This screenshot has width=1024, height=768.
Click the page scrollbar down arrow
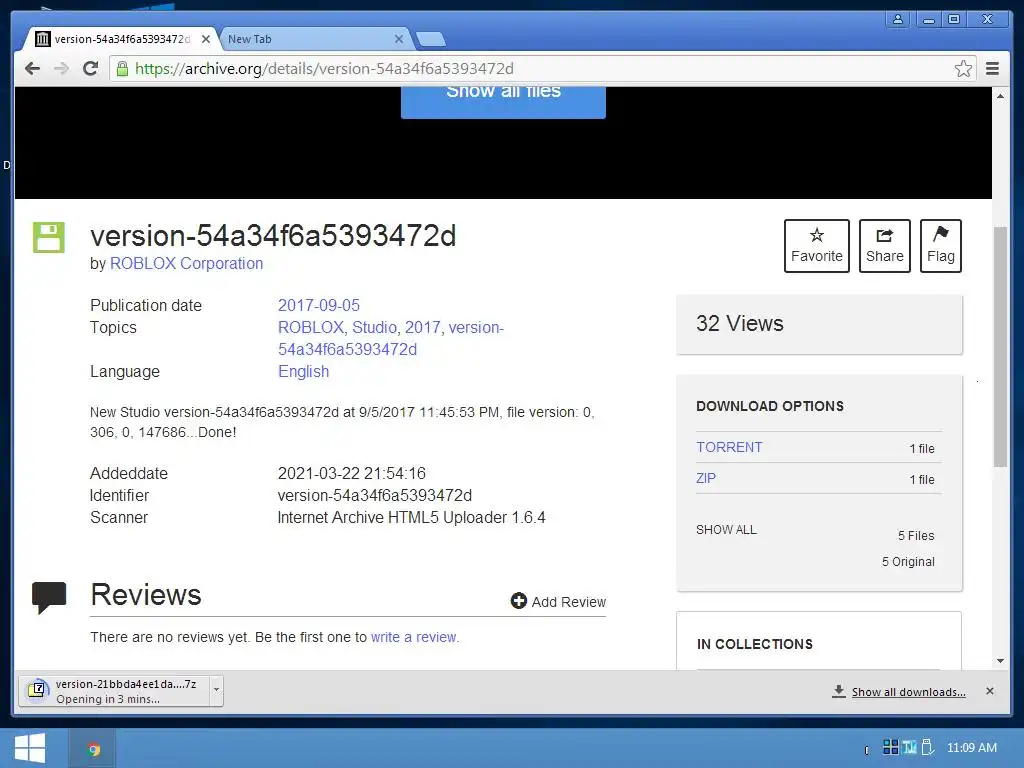[x=1000, y=661]
